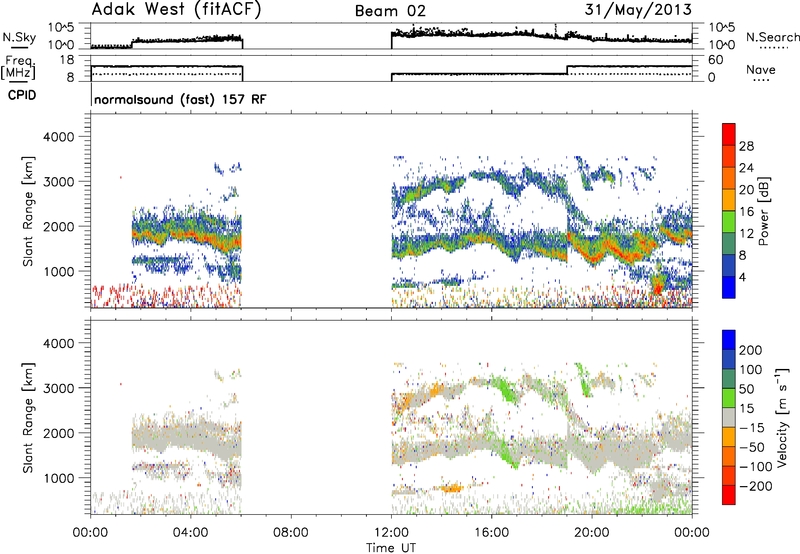Click the '4000' tick in power panel
Viewport: 800px width, 554px height.
click(x=59, y=137)
